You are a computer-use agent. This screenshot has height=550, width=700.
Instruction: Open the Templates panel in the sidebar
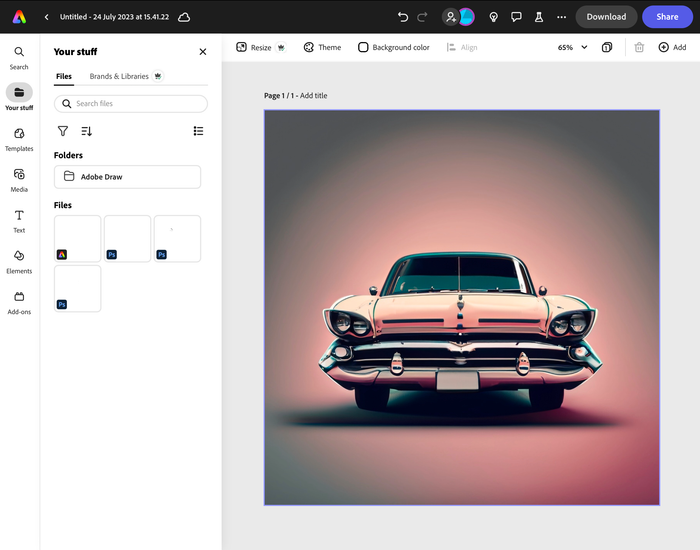(x=19, y=139)
